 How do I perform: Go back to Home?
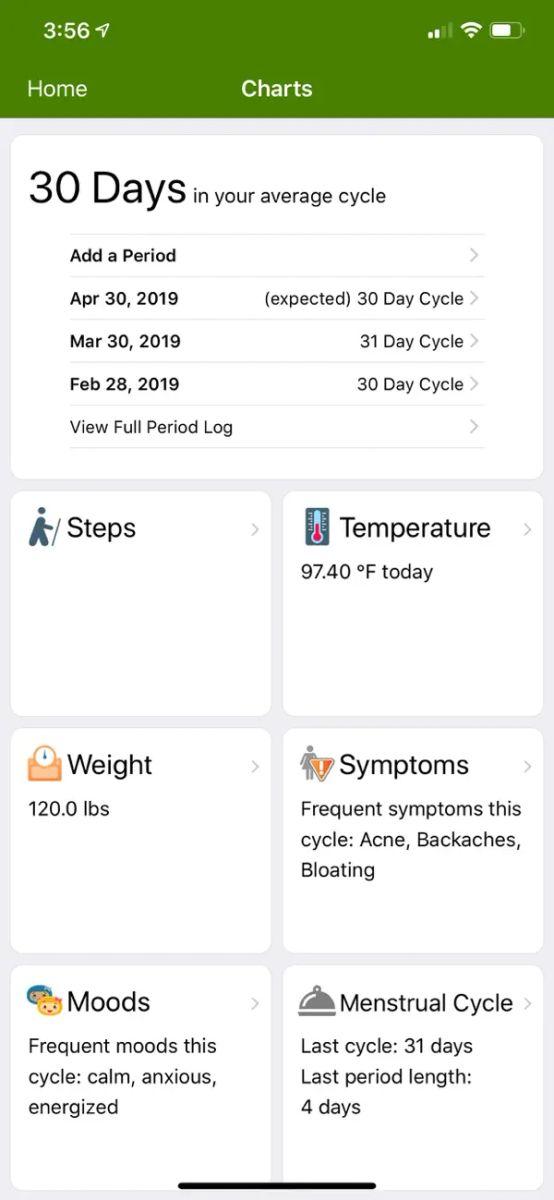tap(57, 89)
